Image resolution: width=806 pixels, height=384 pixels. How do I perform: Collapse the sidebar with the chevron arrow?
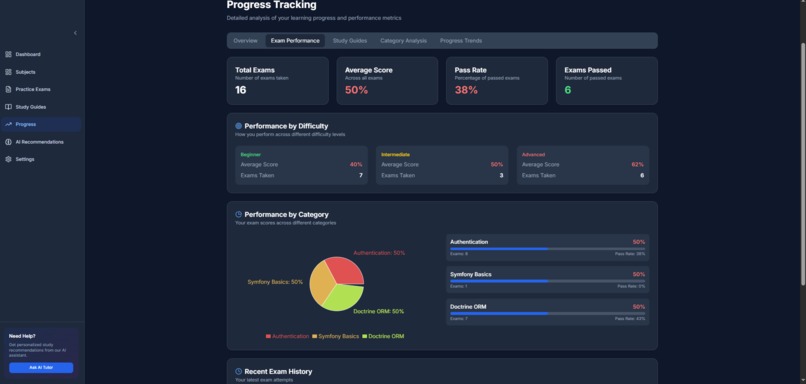[x=75, y=33]
